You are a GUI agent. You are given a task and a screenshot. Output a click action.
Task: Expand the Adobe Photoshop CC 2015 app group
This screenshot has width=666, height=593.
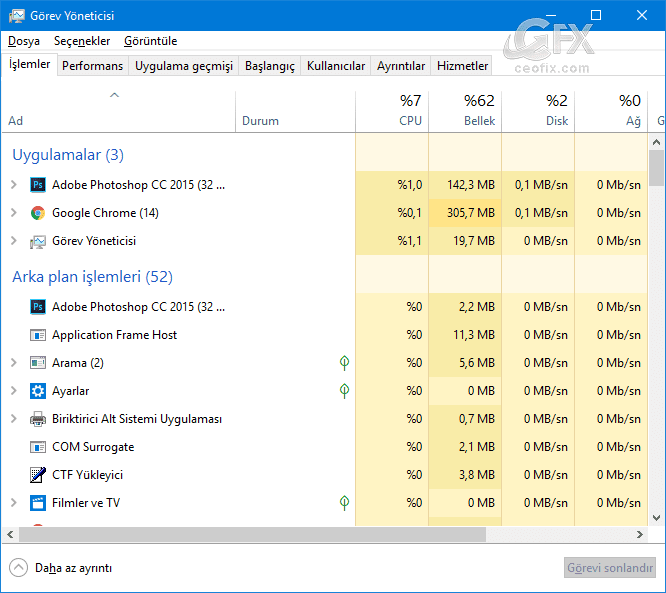pos(14,185)
